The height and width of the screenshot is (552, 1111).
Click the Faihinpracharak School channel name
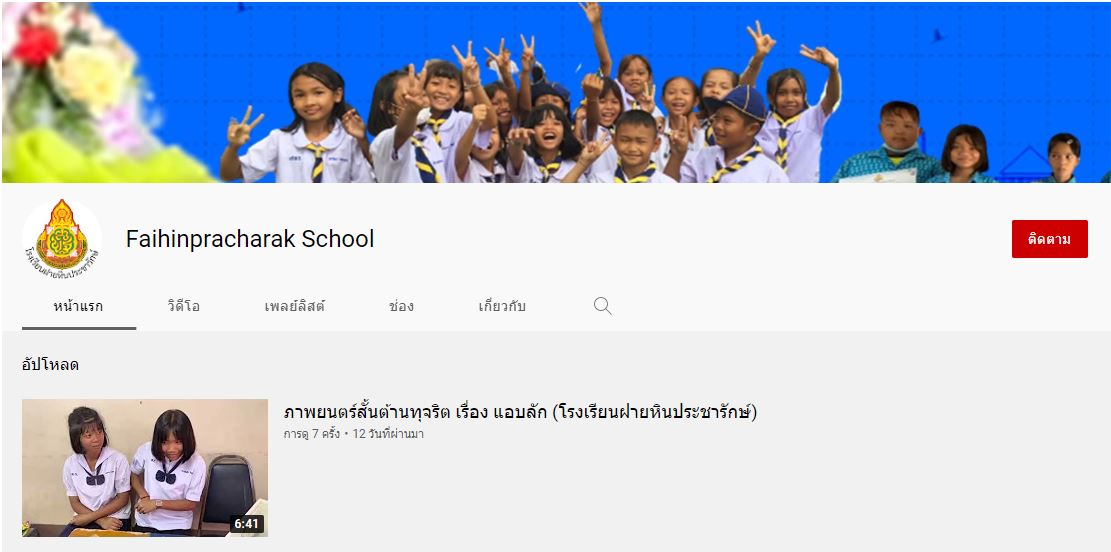(250, 239)
